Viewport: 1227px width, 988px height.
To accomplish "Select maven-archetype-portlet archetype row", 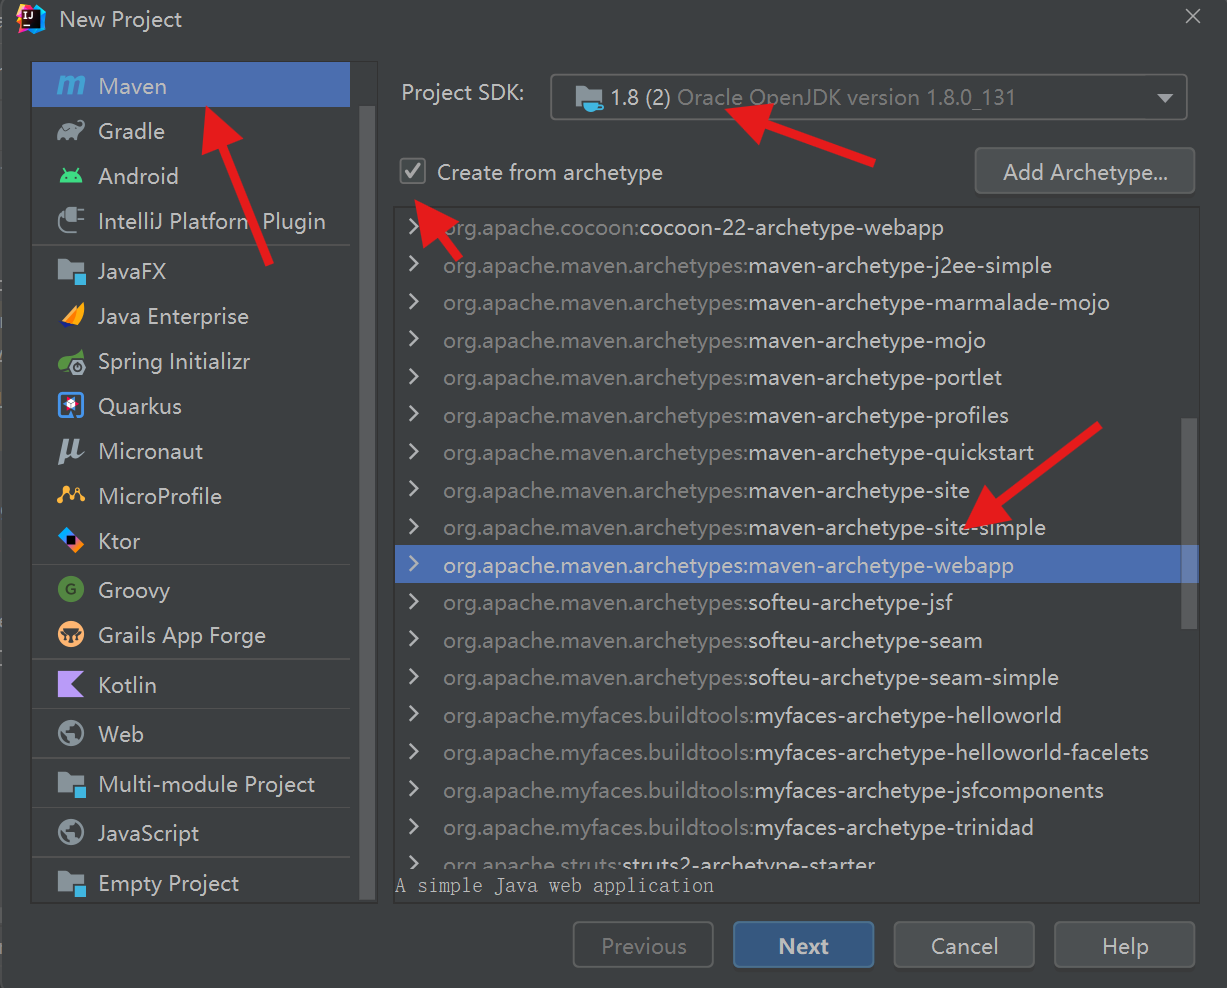I will tap(796, 378).
